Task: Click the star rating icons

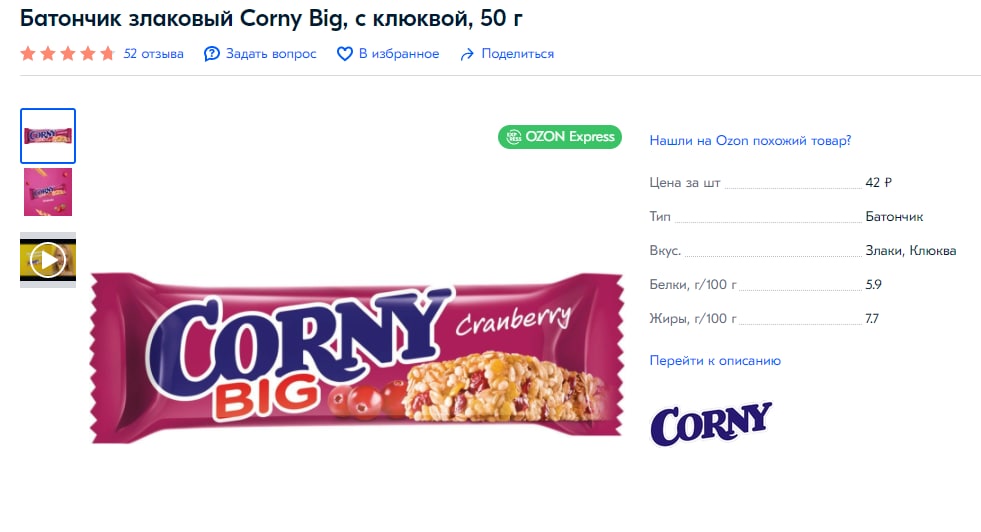Action: click(68, 54)
